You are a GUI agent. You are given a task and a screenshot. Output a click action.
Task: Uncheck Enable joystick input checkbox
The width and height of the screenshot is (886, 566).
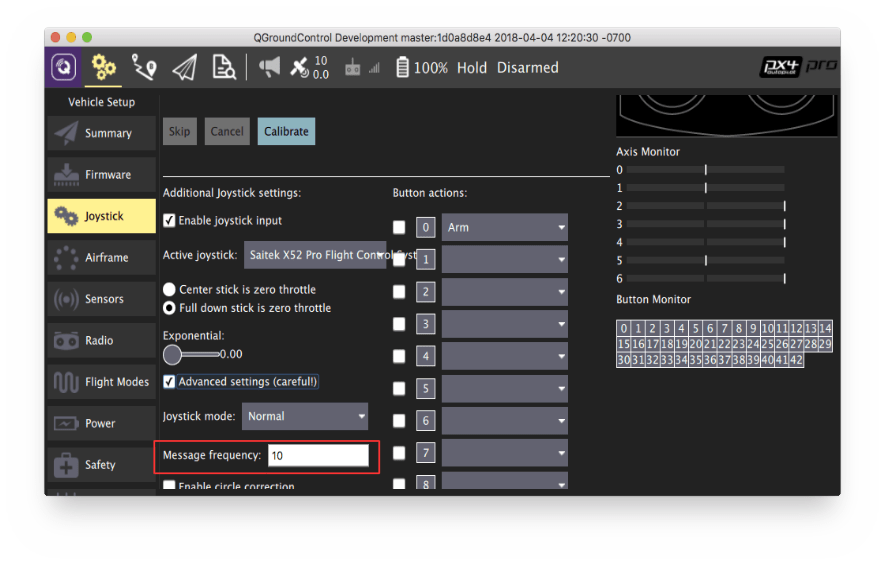click(170, 220)
